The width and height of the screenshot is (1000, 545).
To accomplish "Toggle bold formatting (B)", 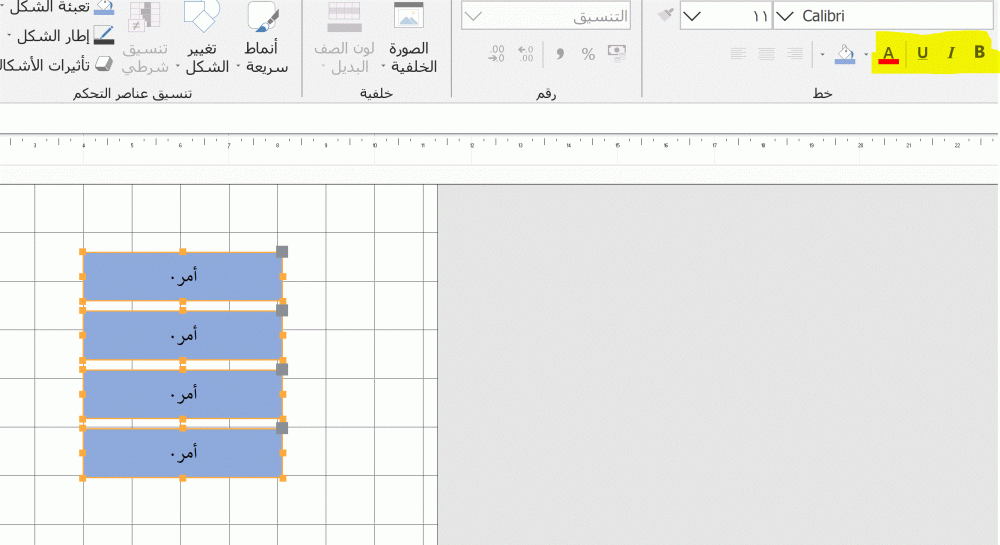I will click(x=979, y=53).
